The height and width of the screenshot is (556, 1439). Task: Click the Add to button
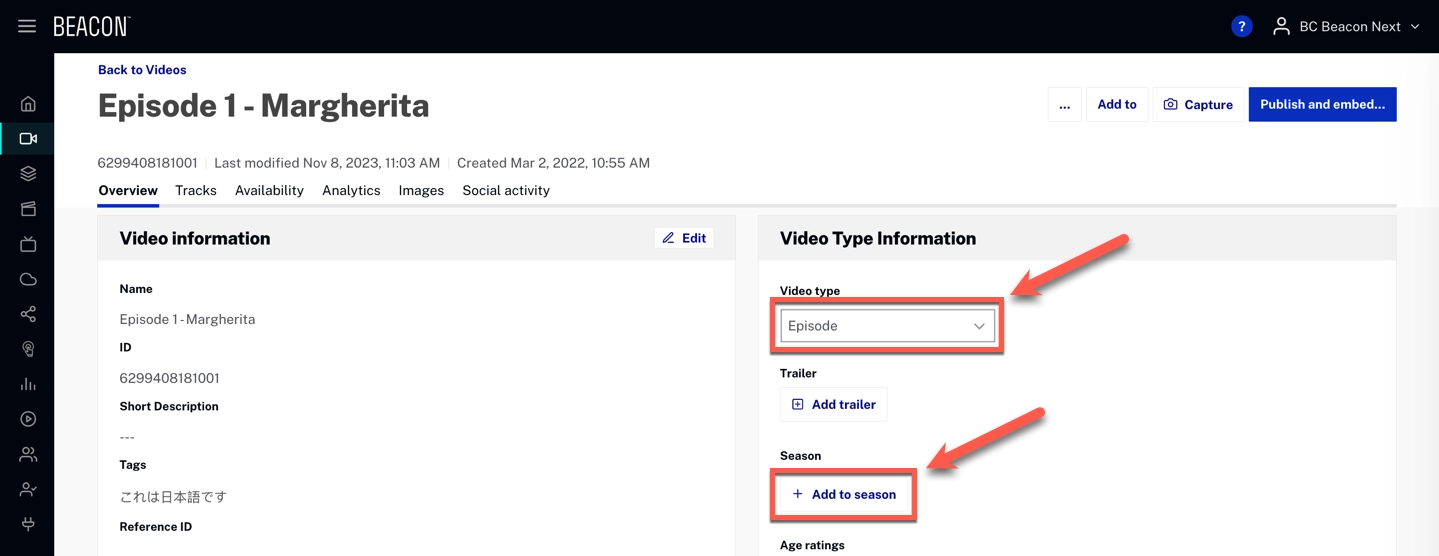pos(1116,104)
